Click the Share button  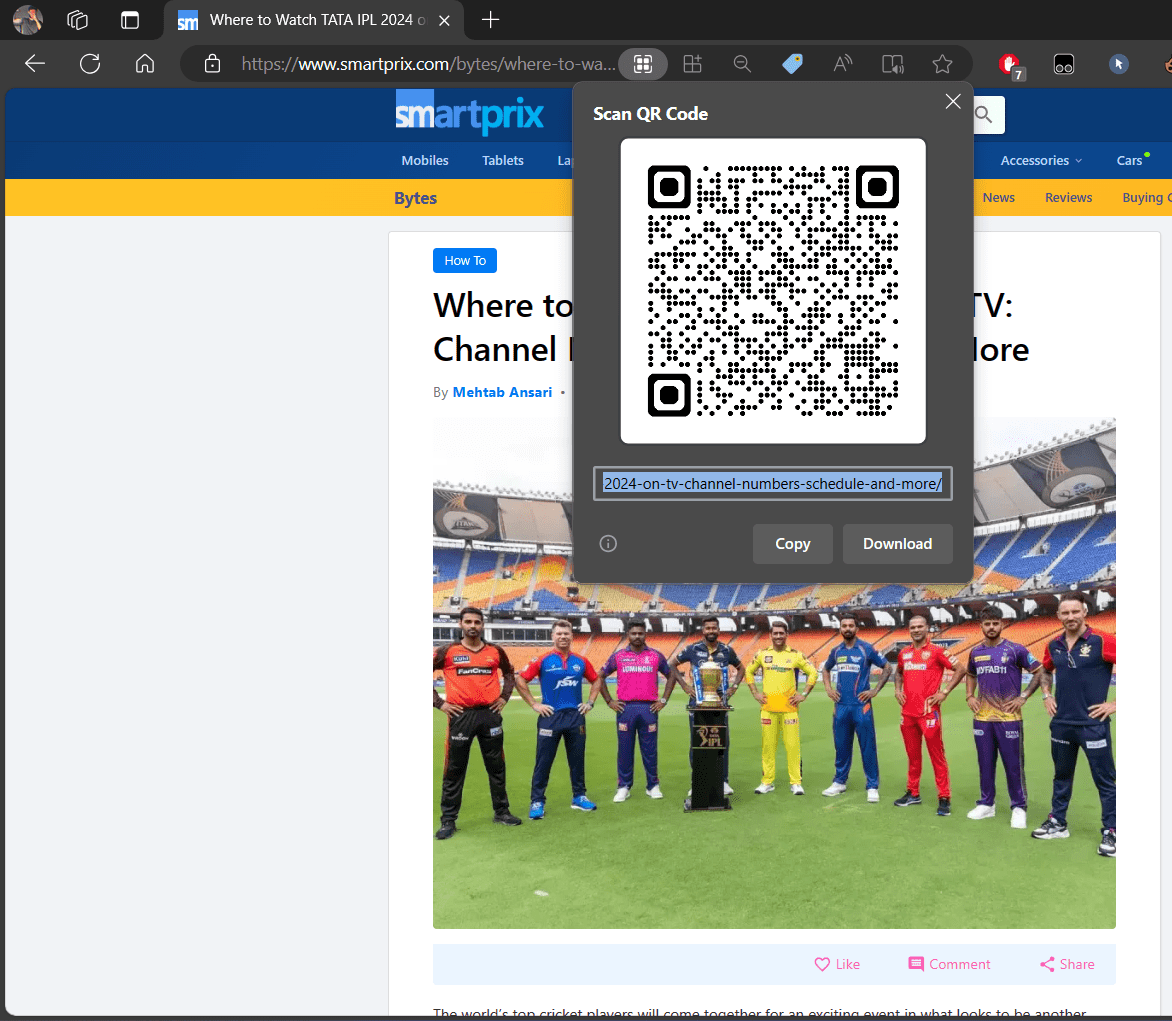(1067, 964)
